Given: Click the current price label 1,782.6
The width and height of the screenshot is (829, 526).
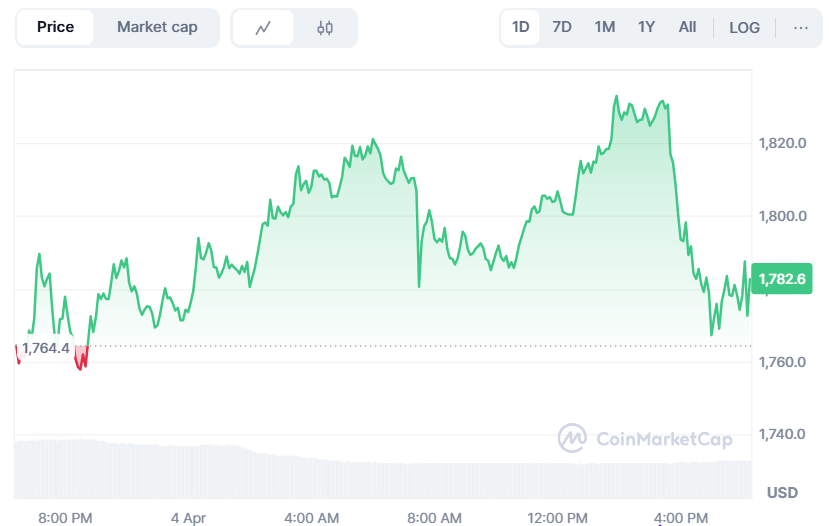Looking at the screenshot, I should tap(781, 279).
